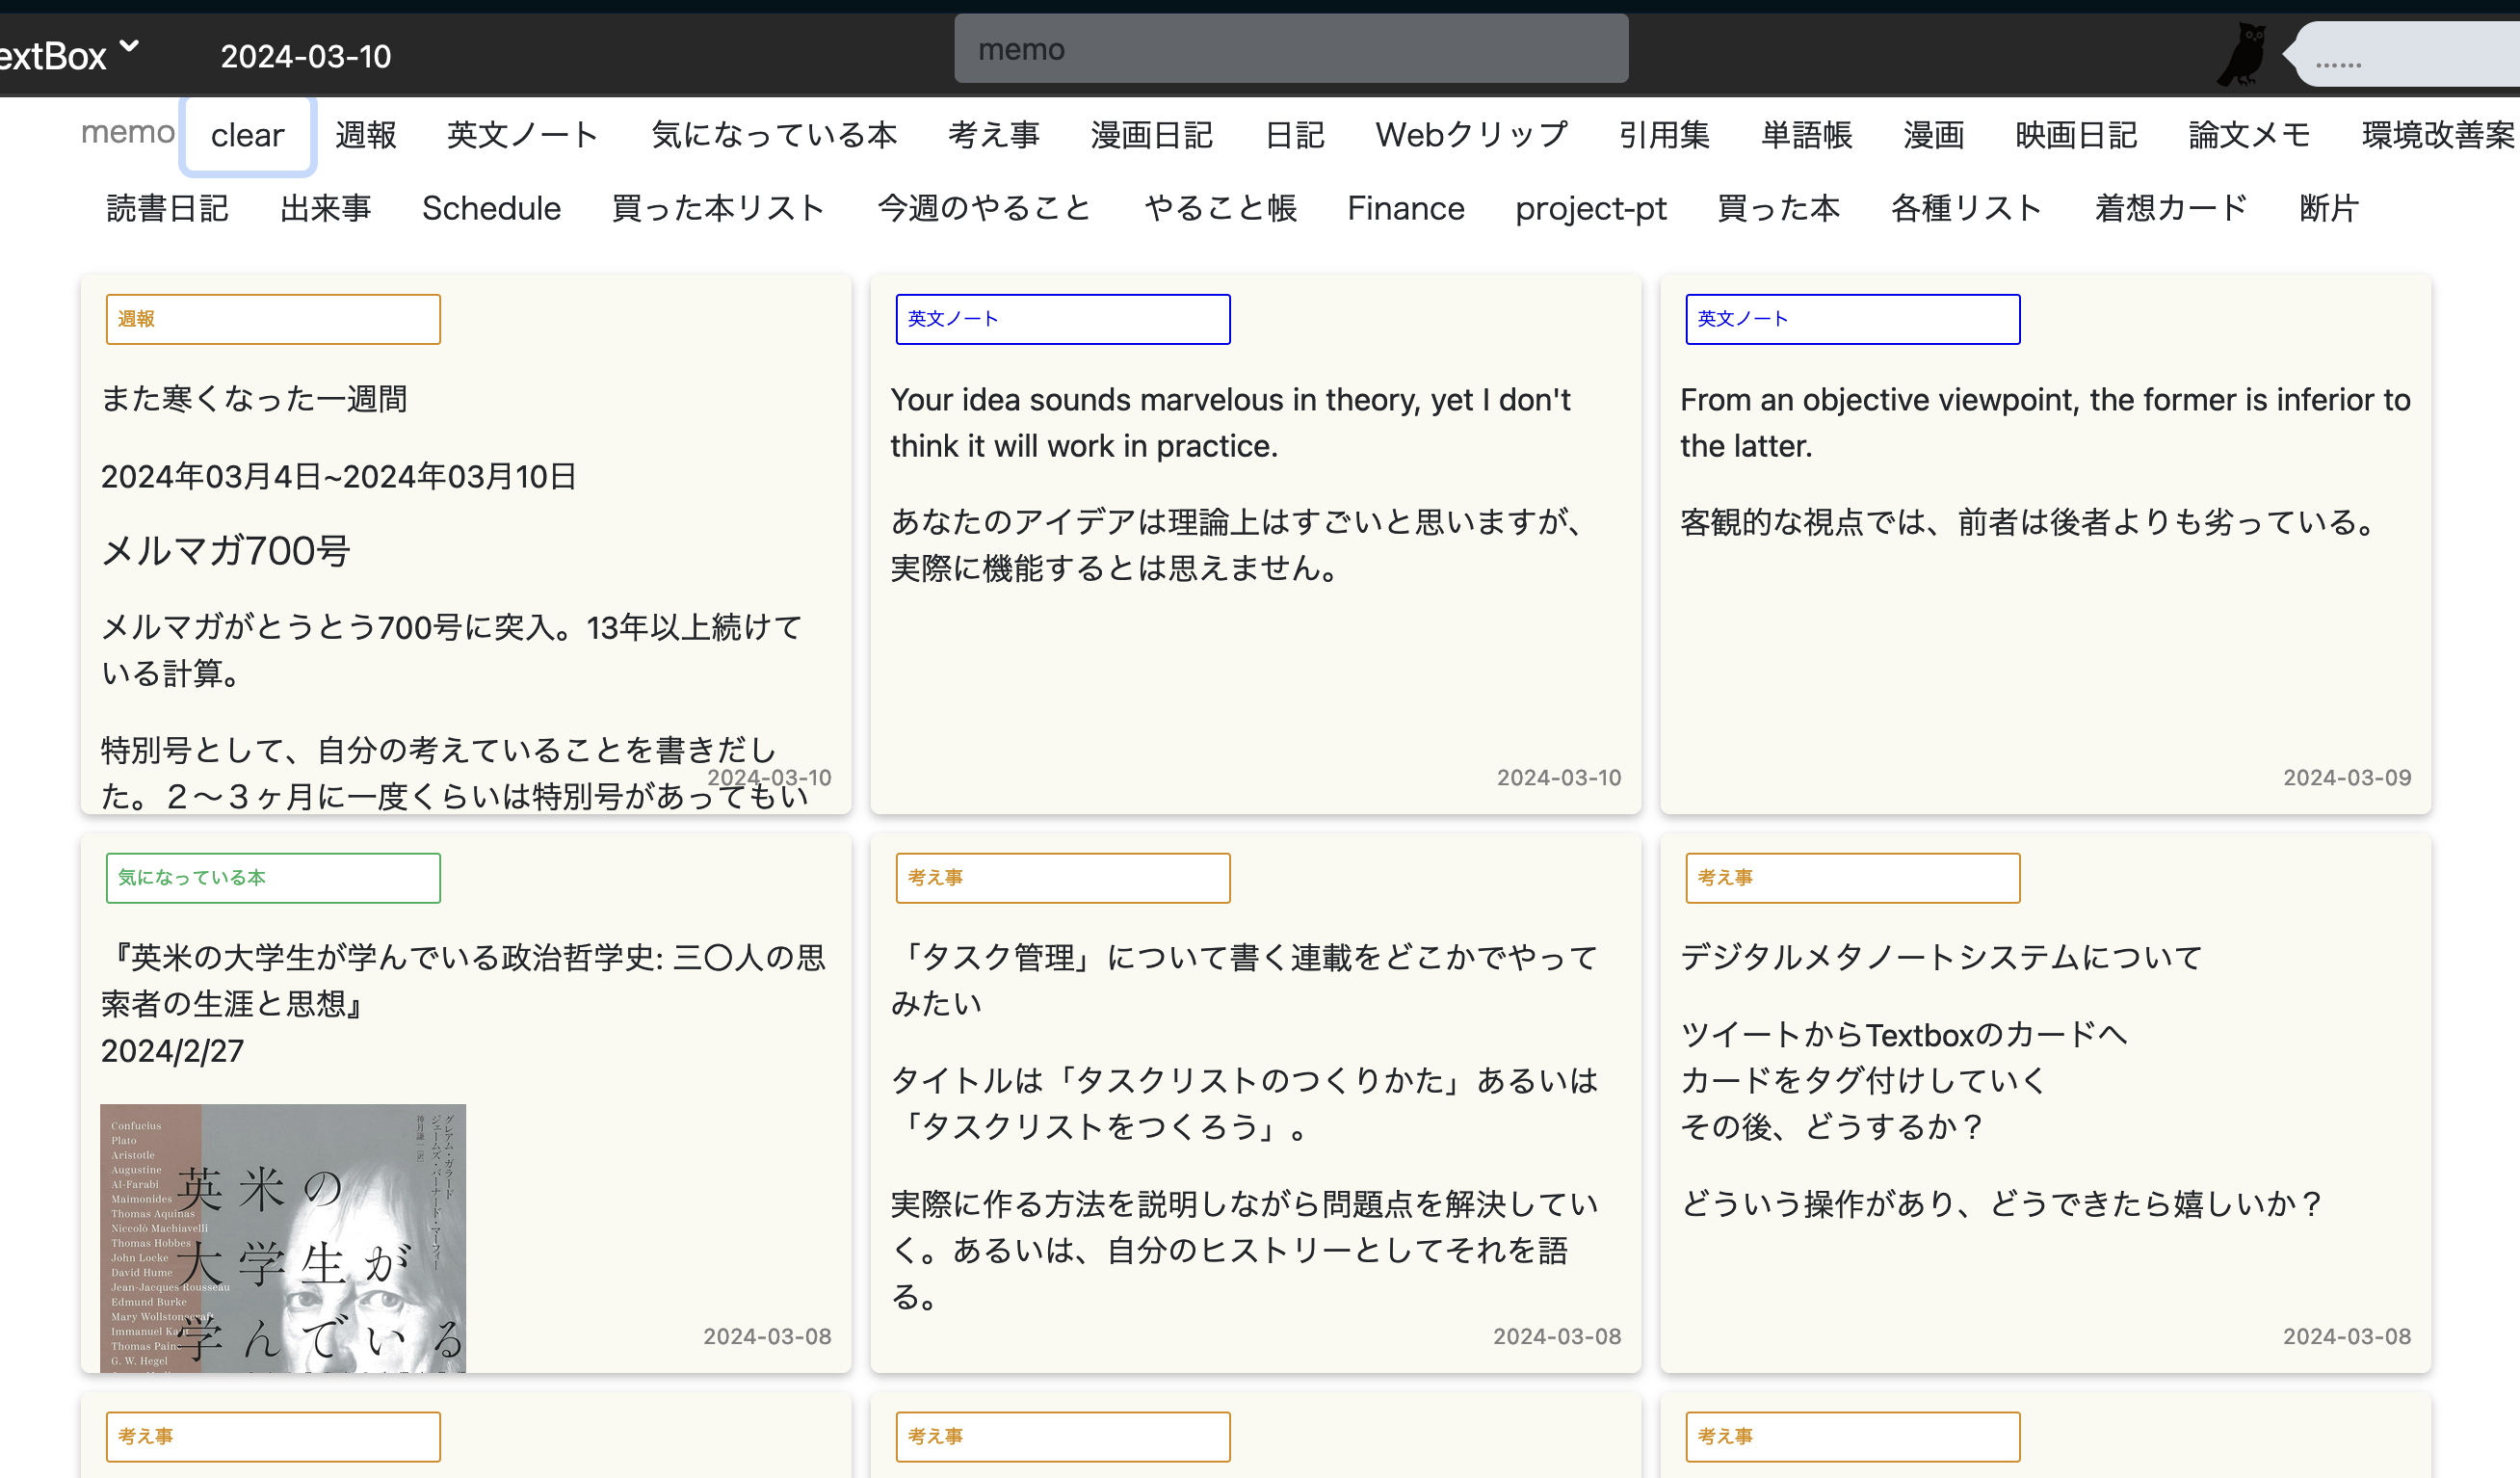Switch to the 週報 tag
The height and width of the screenshot is (1478, 2520).
tap(366, 134)
